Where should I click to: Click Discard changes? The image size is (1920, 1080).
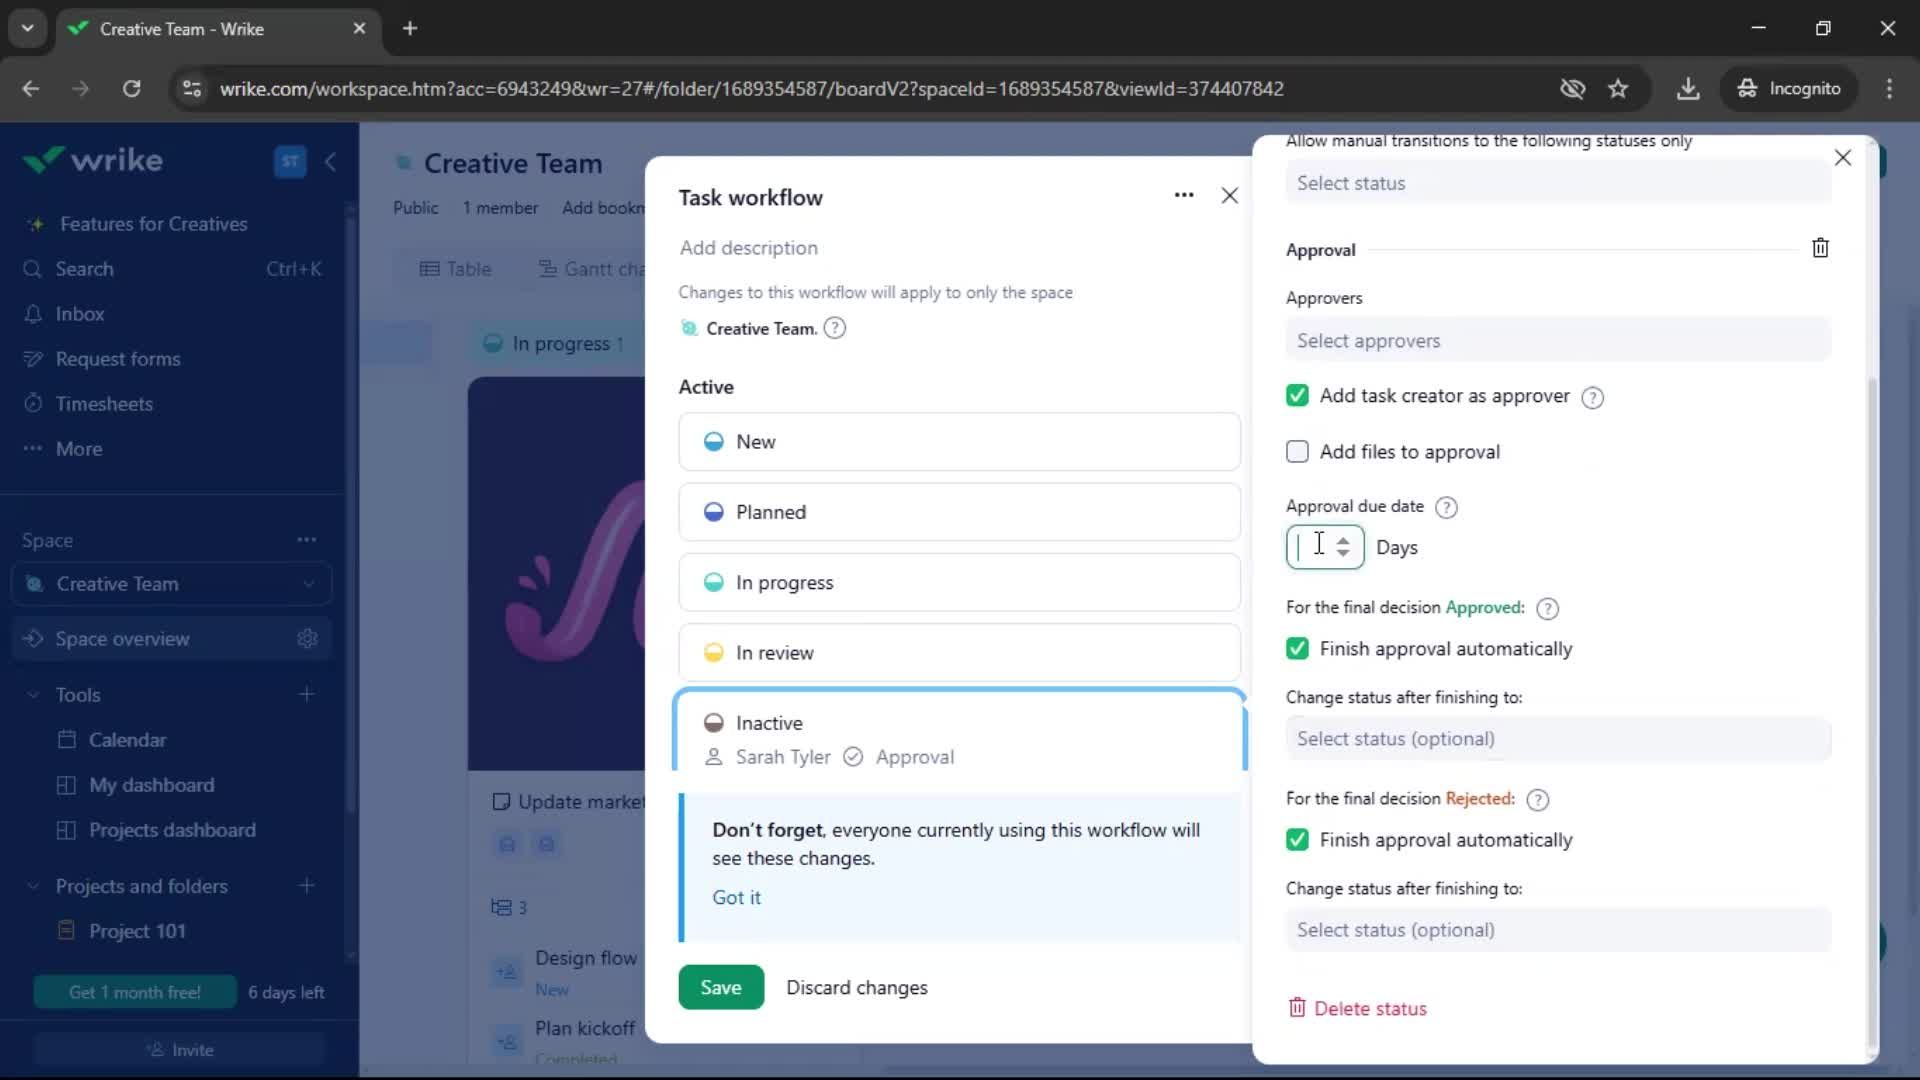[857, 988]
